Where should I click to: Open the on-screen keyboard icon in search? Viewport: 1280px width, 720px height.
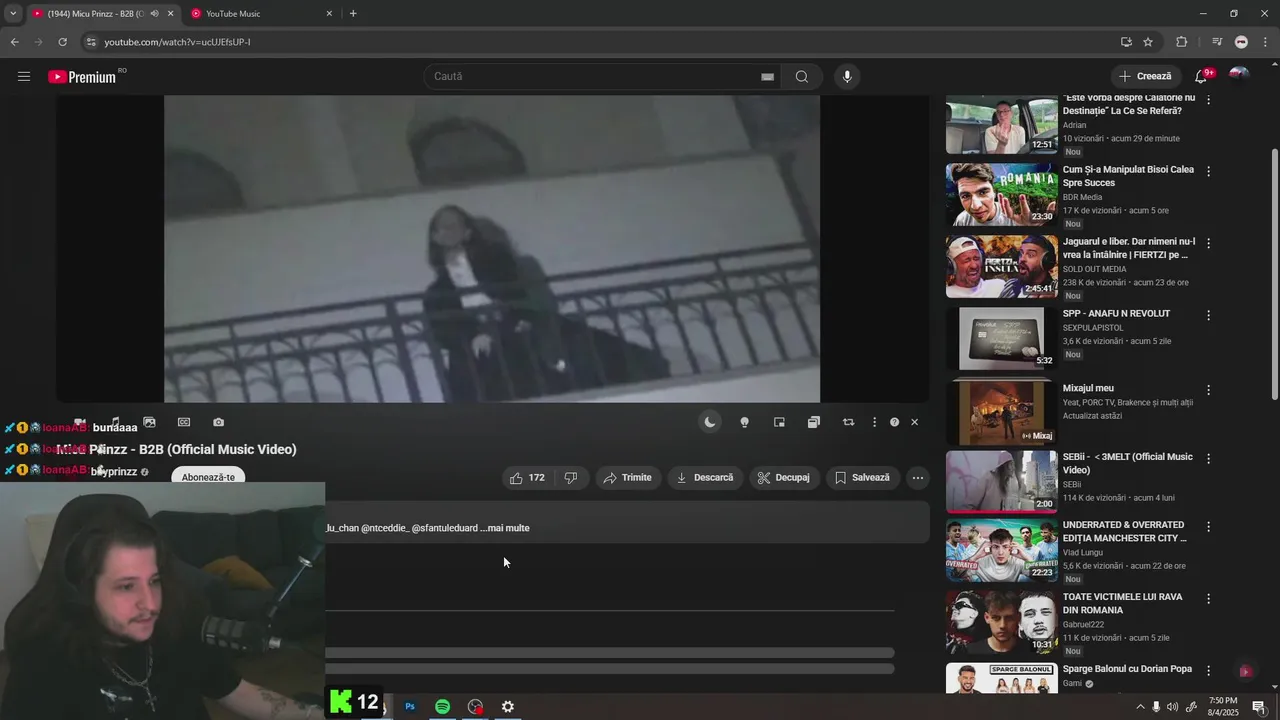click(767, 76)
